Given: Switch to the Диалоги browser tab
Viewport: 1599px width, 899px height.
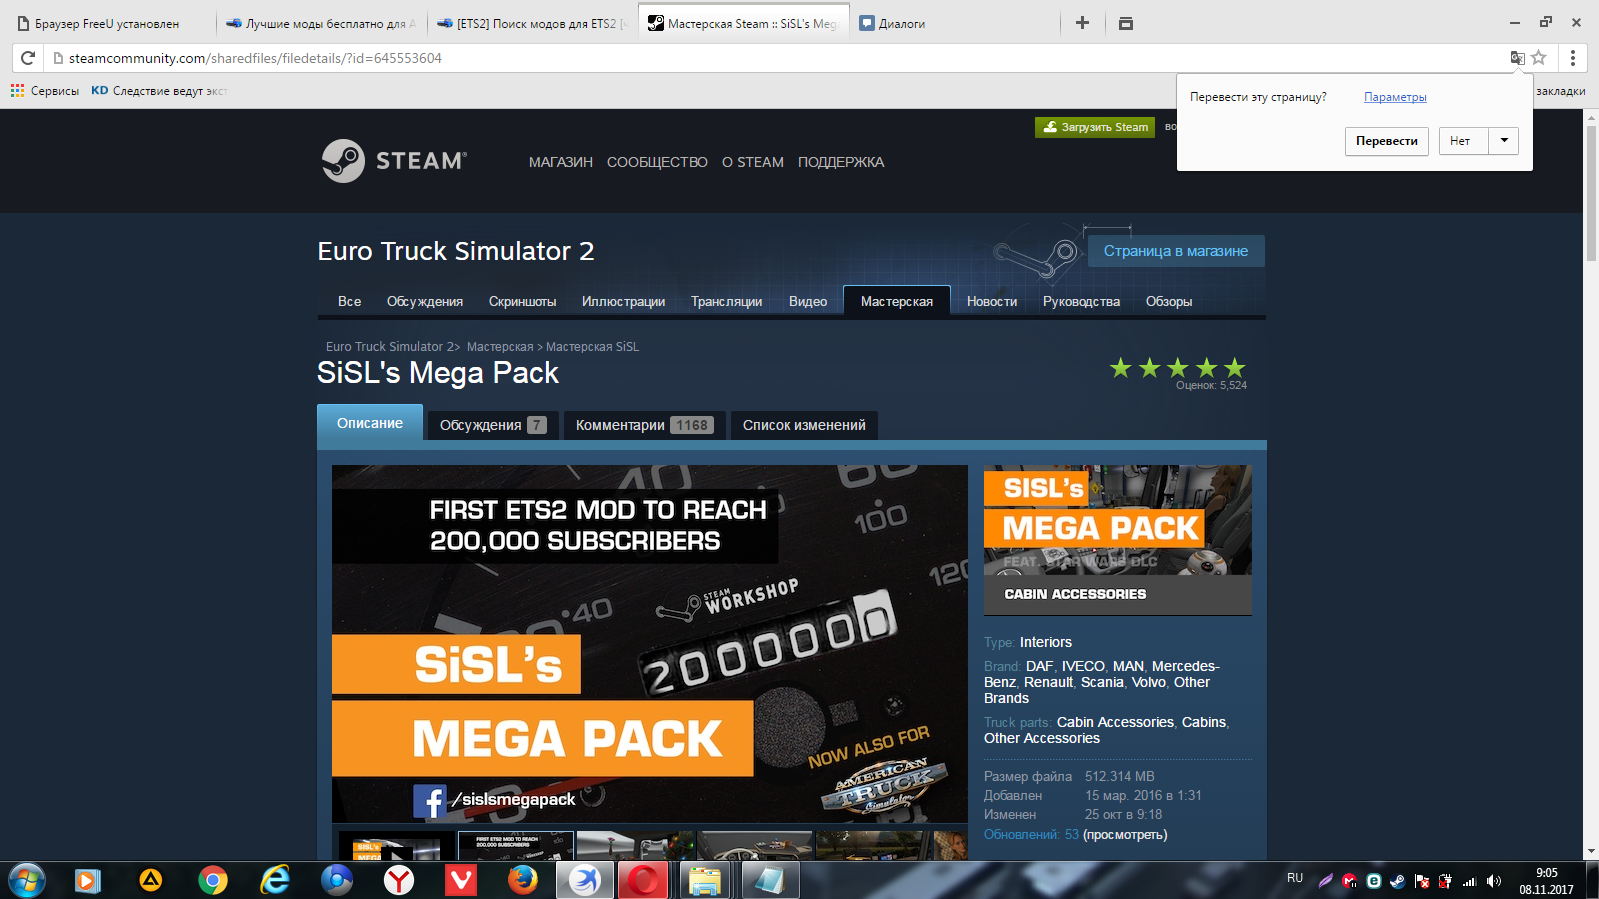Looking at the screenshot, I should 955,23.
